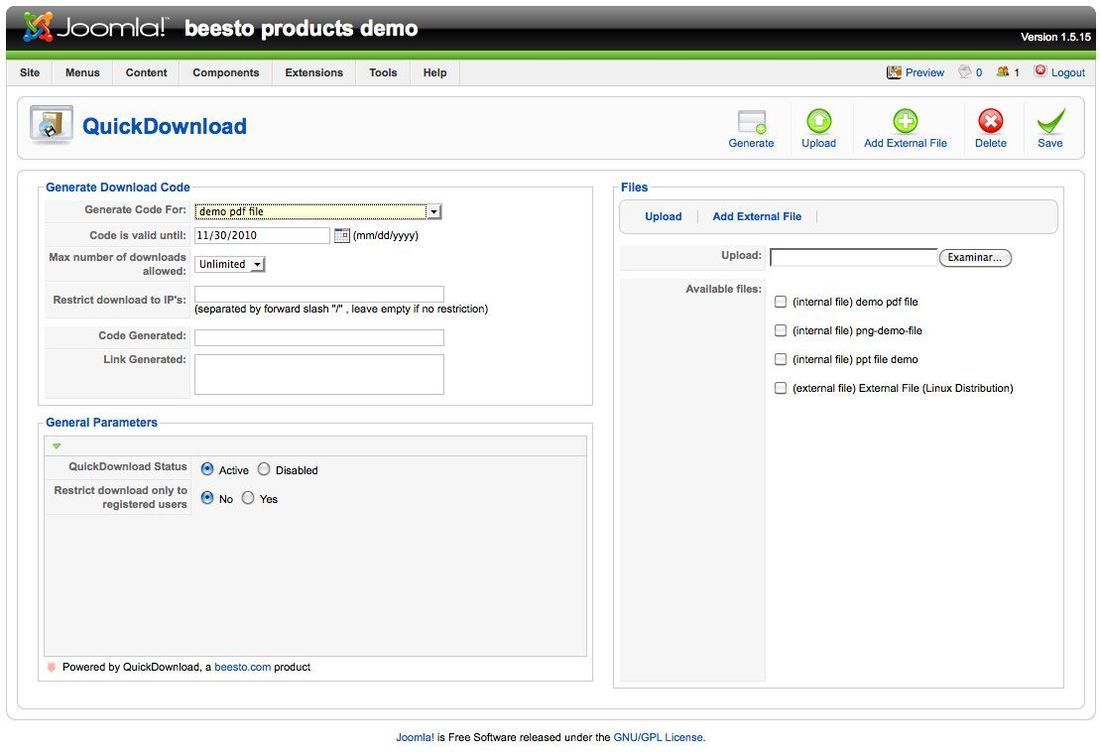Image resolution: width=1100 pixels, height=756 pixels.
Task: Open the calendar date picker icon
Action: [342, 236]
